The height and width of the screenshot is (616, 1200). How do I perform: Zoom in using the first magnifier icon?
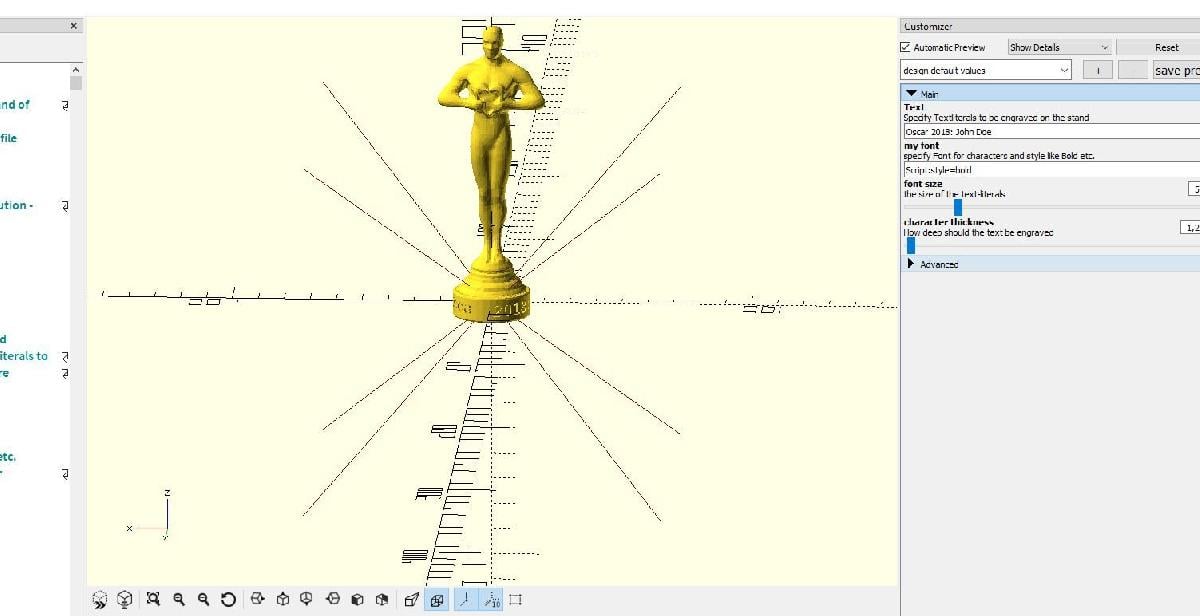coord(179,600)
